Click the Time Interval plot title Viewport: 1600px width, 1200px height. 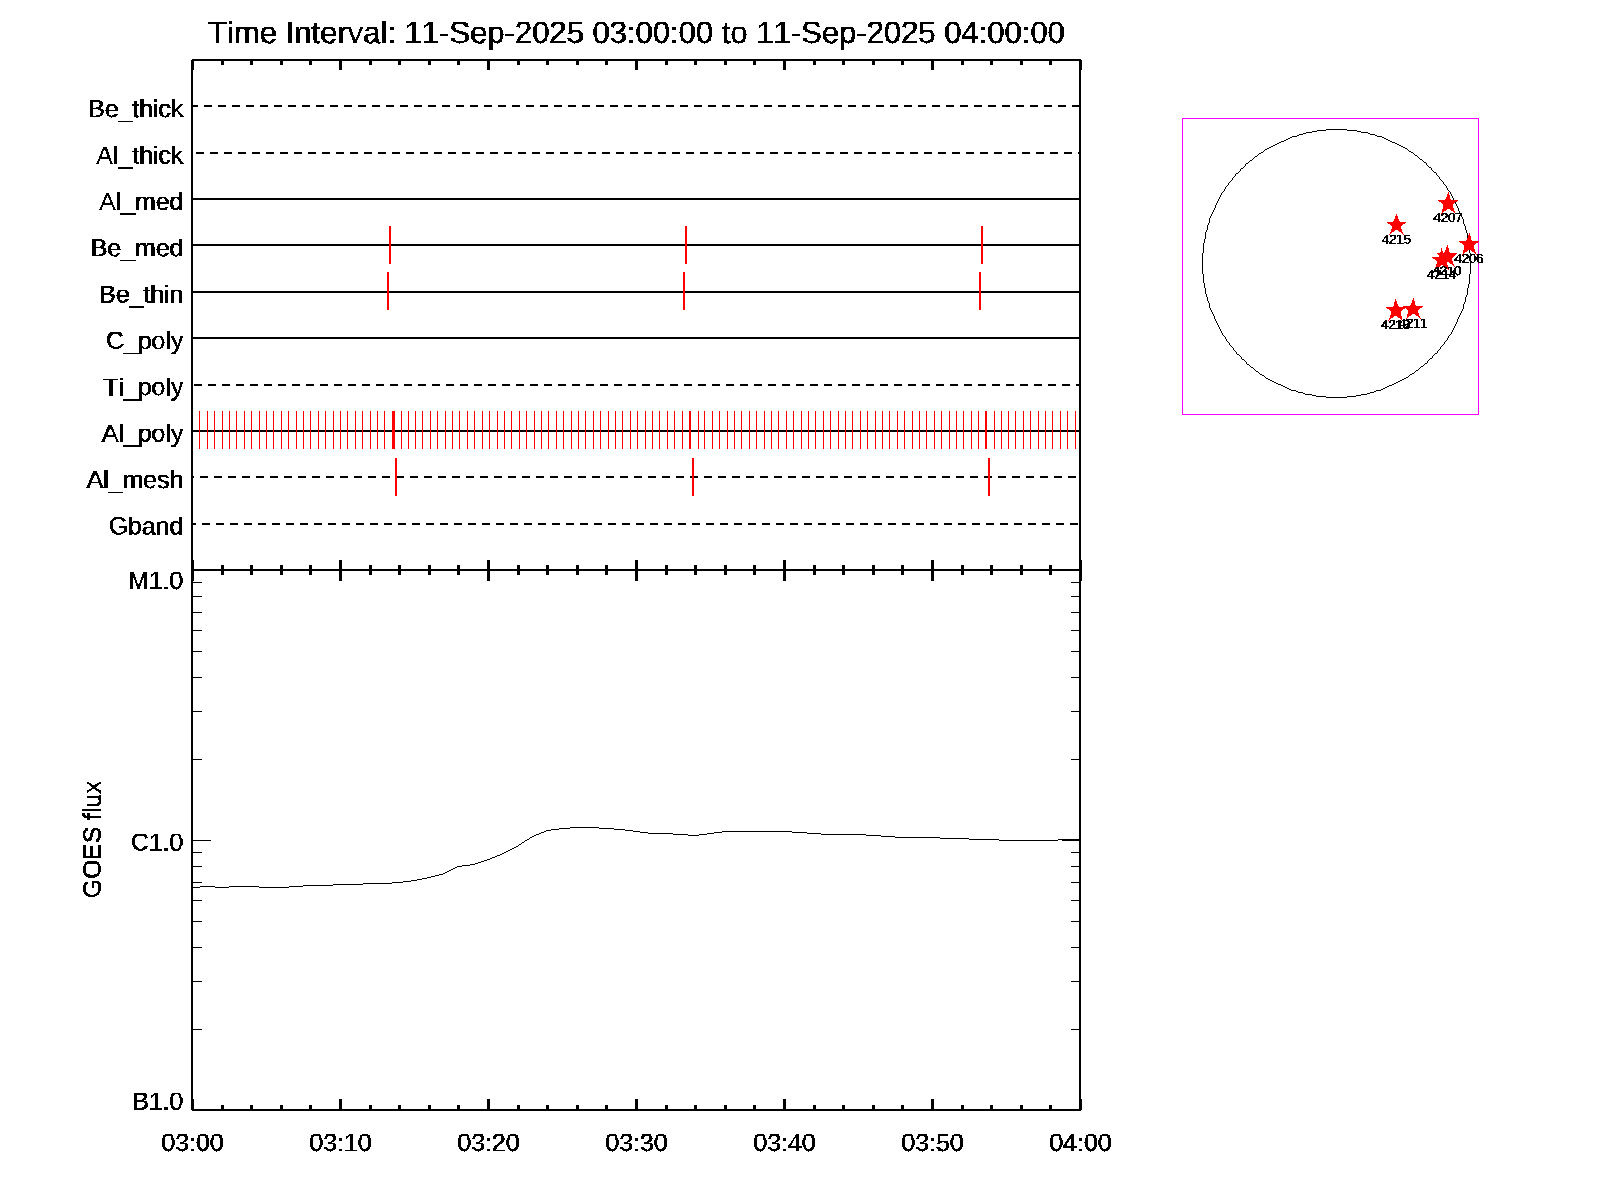tap(636, 33)
